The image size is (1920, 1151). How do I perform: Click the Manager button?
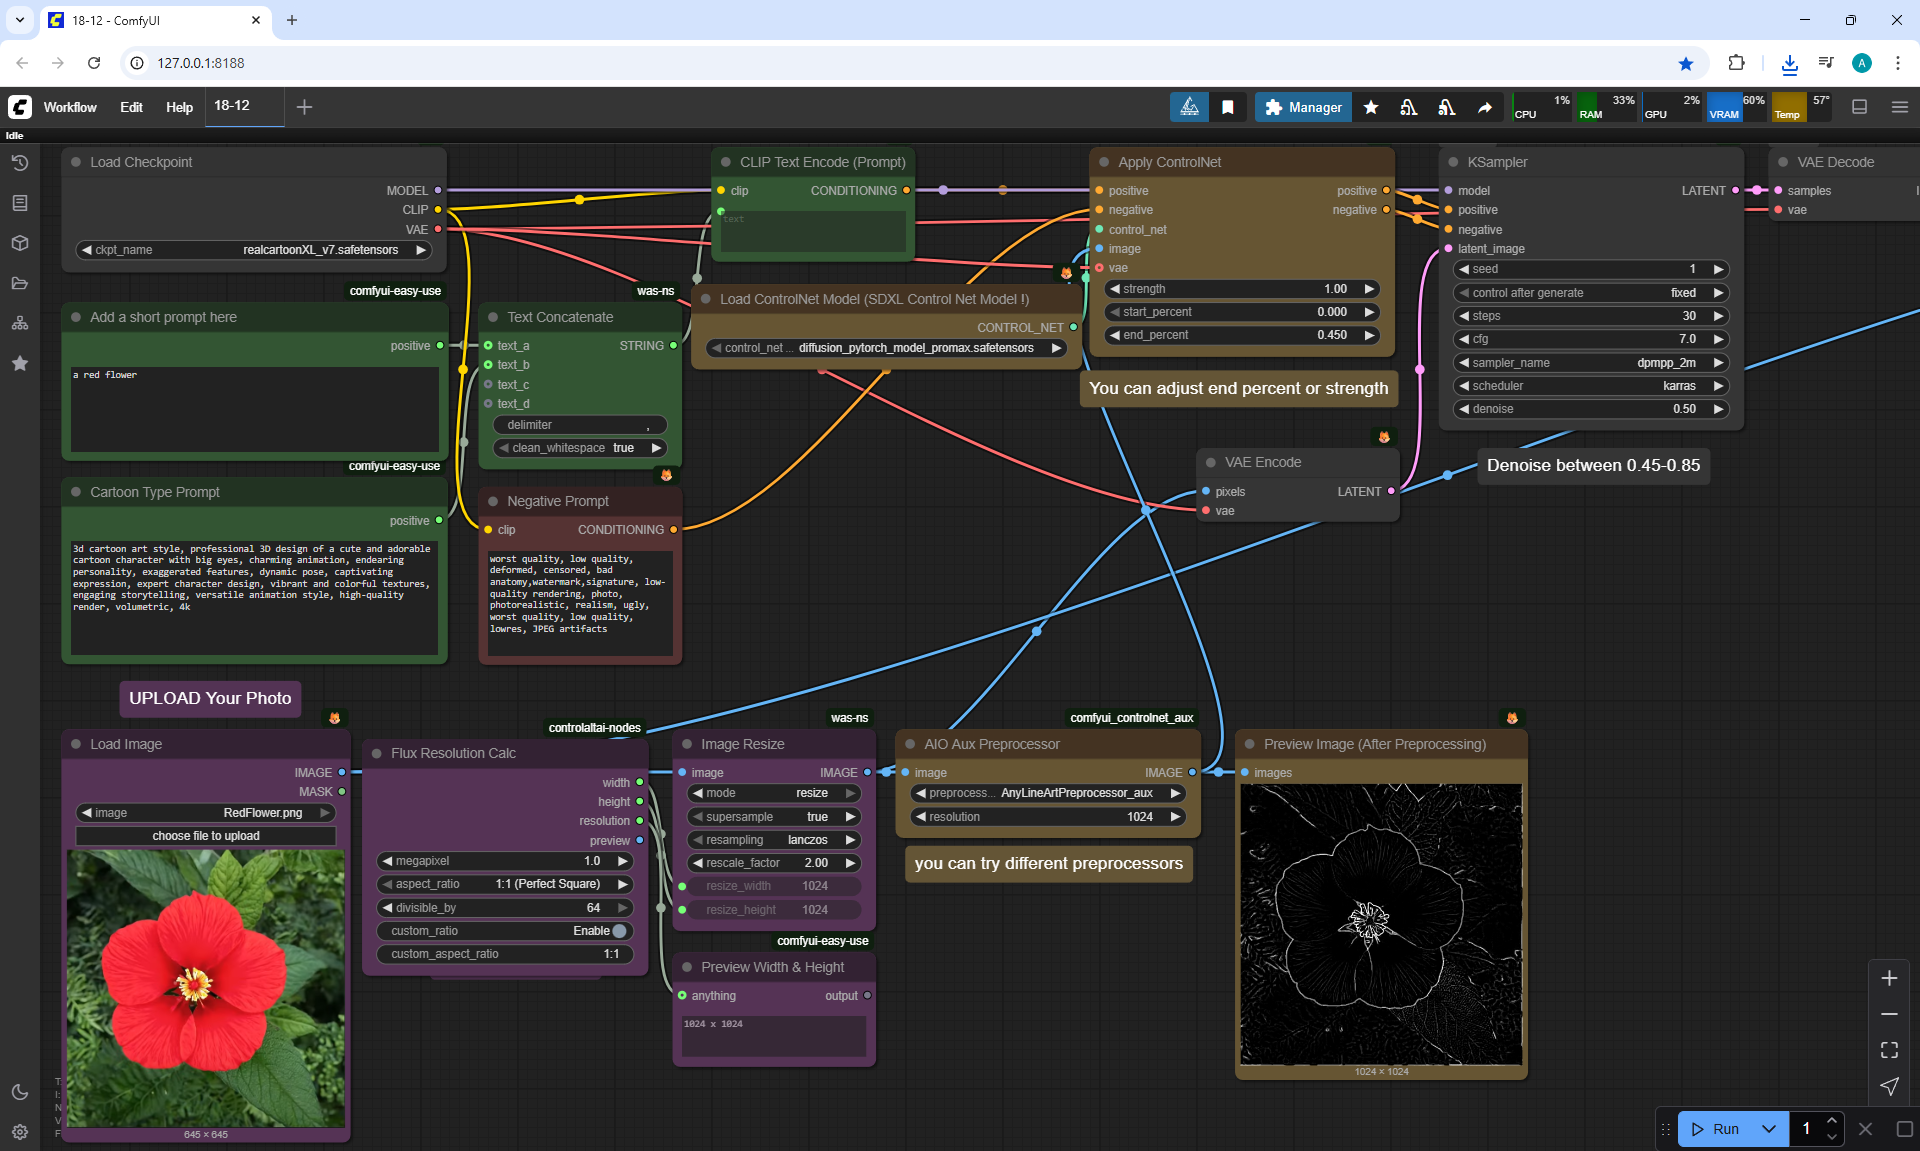(1303, 107)
